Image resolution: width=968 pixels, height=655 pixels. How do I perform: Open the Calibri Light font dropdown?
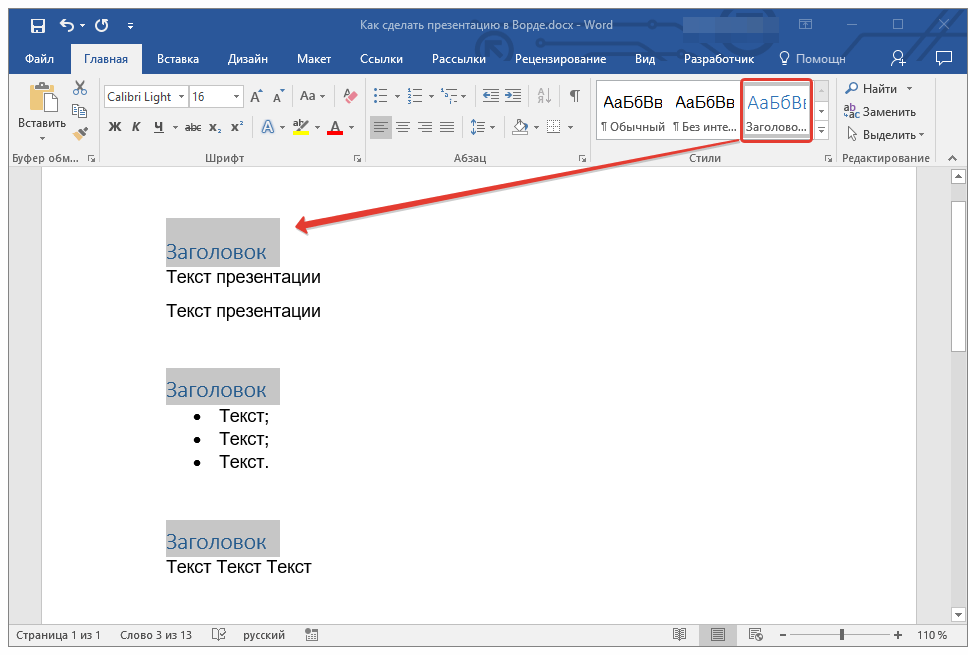click(x=181, y=97)
